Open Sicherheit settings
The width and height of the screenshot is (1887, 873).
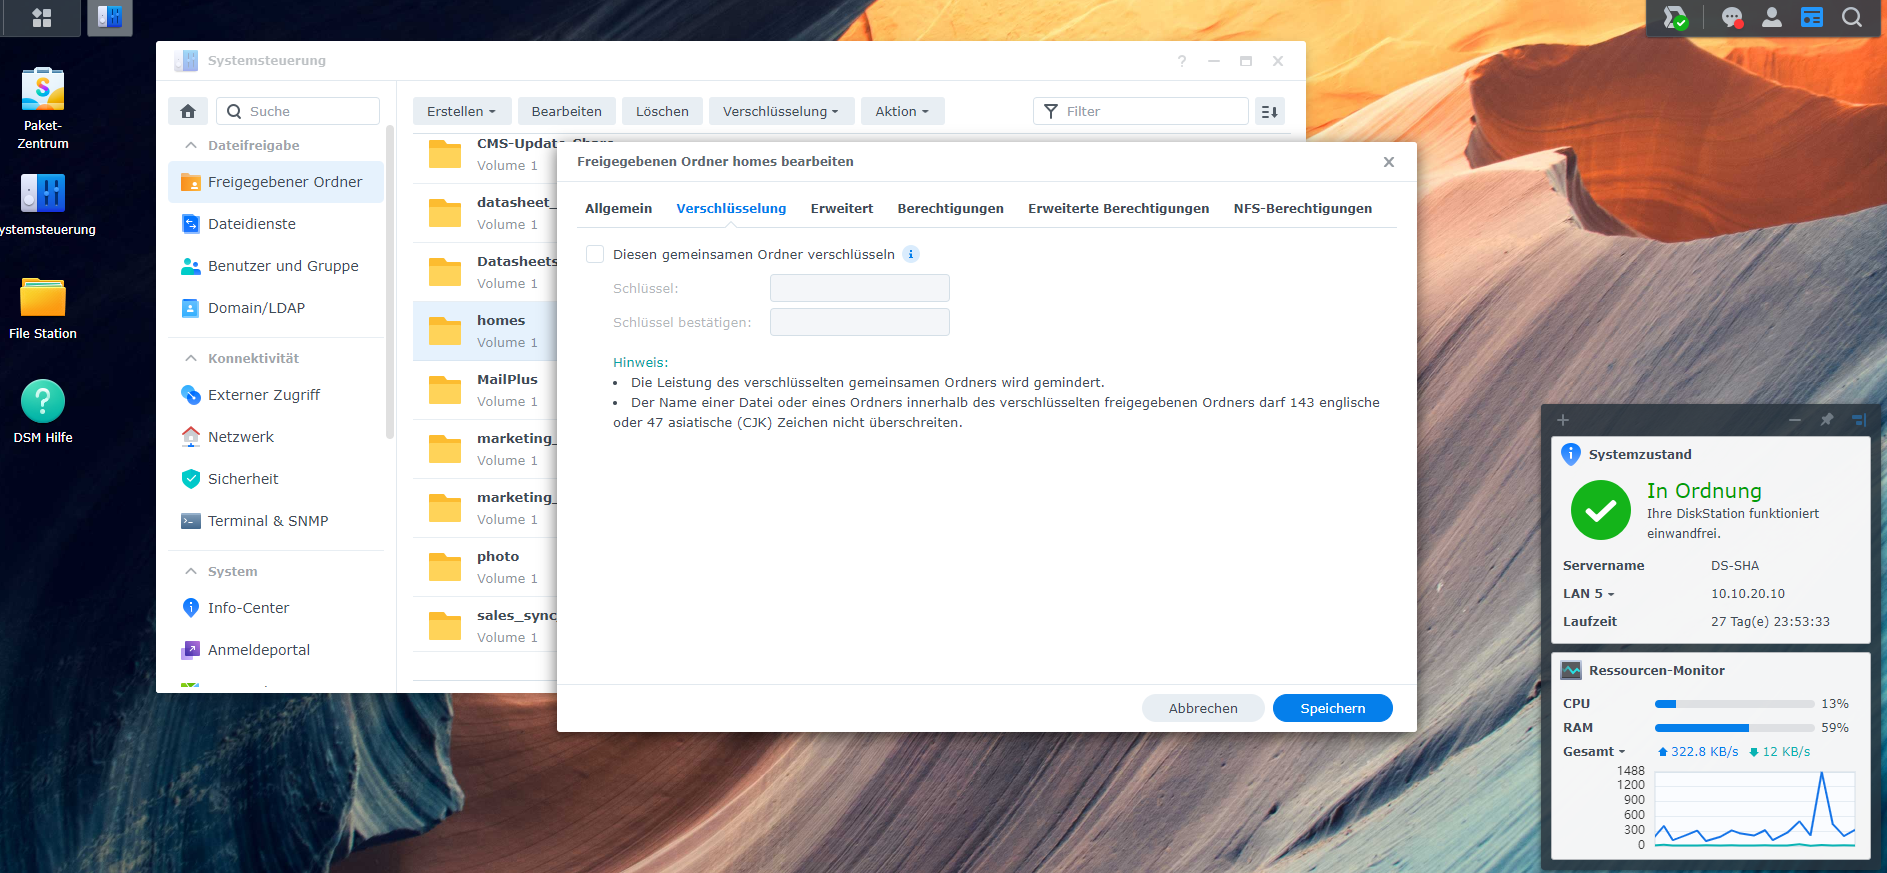coord(276,479)
